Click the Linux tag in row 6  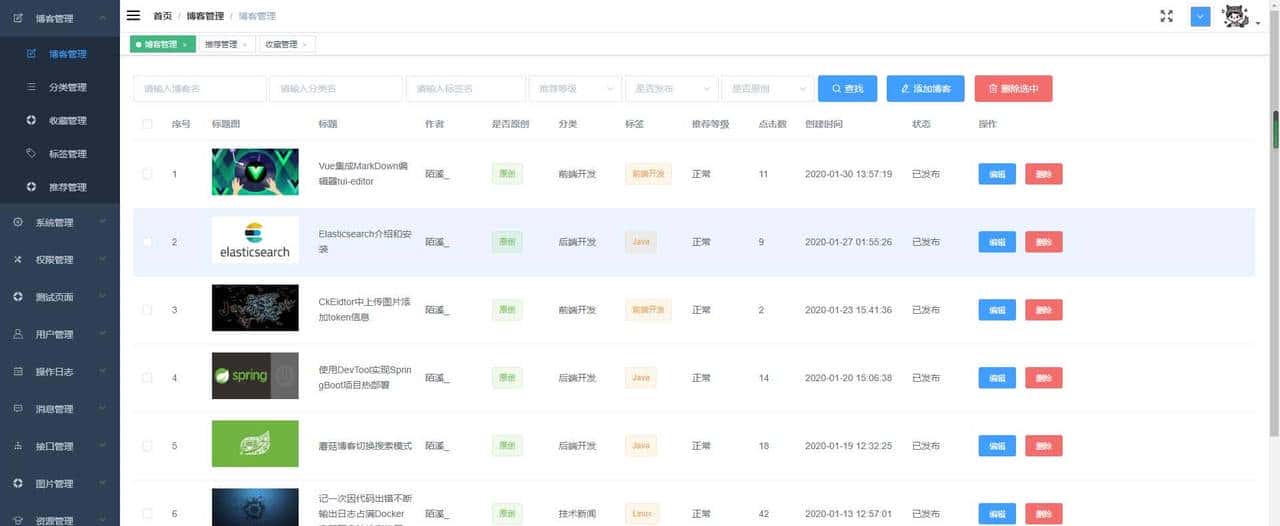[642, 514]
